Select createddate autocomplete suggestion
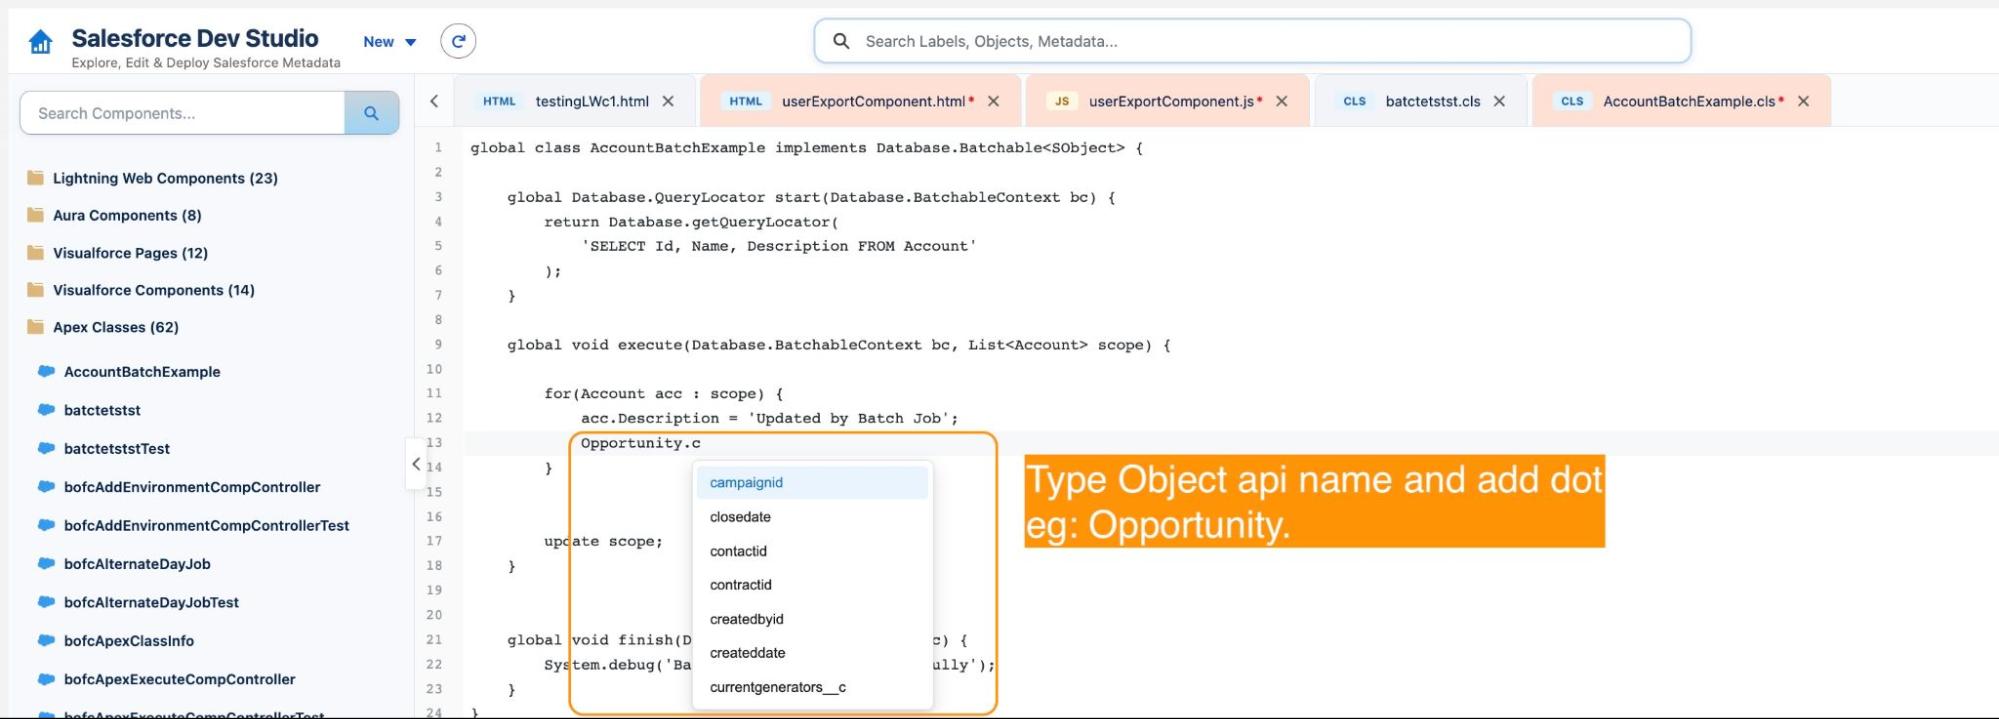The image size is (1999, 719). [x=812, y=653]
